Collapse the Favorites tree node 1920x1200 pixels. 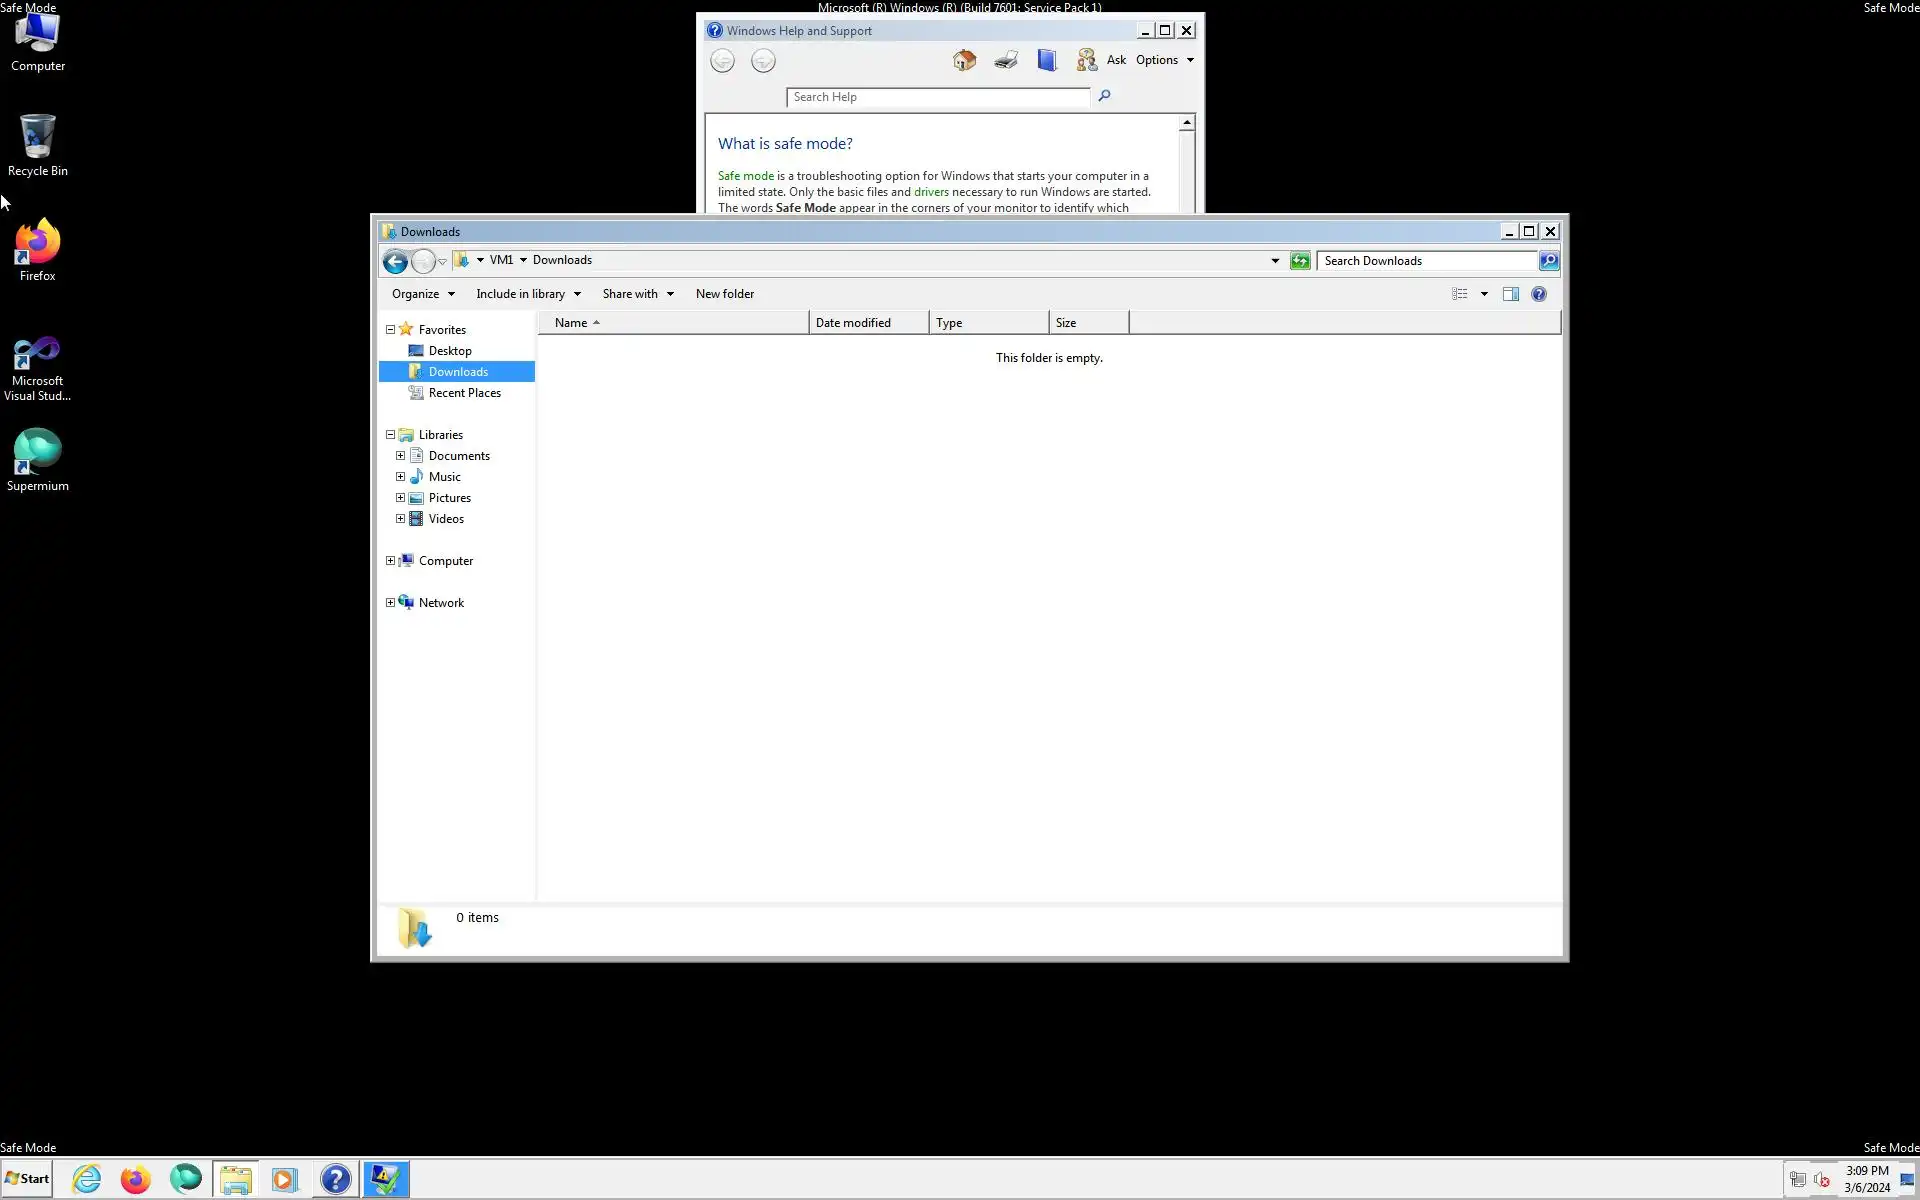(391, 329)
